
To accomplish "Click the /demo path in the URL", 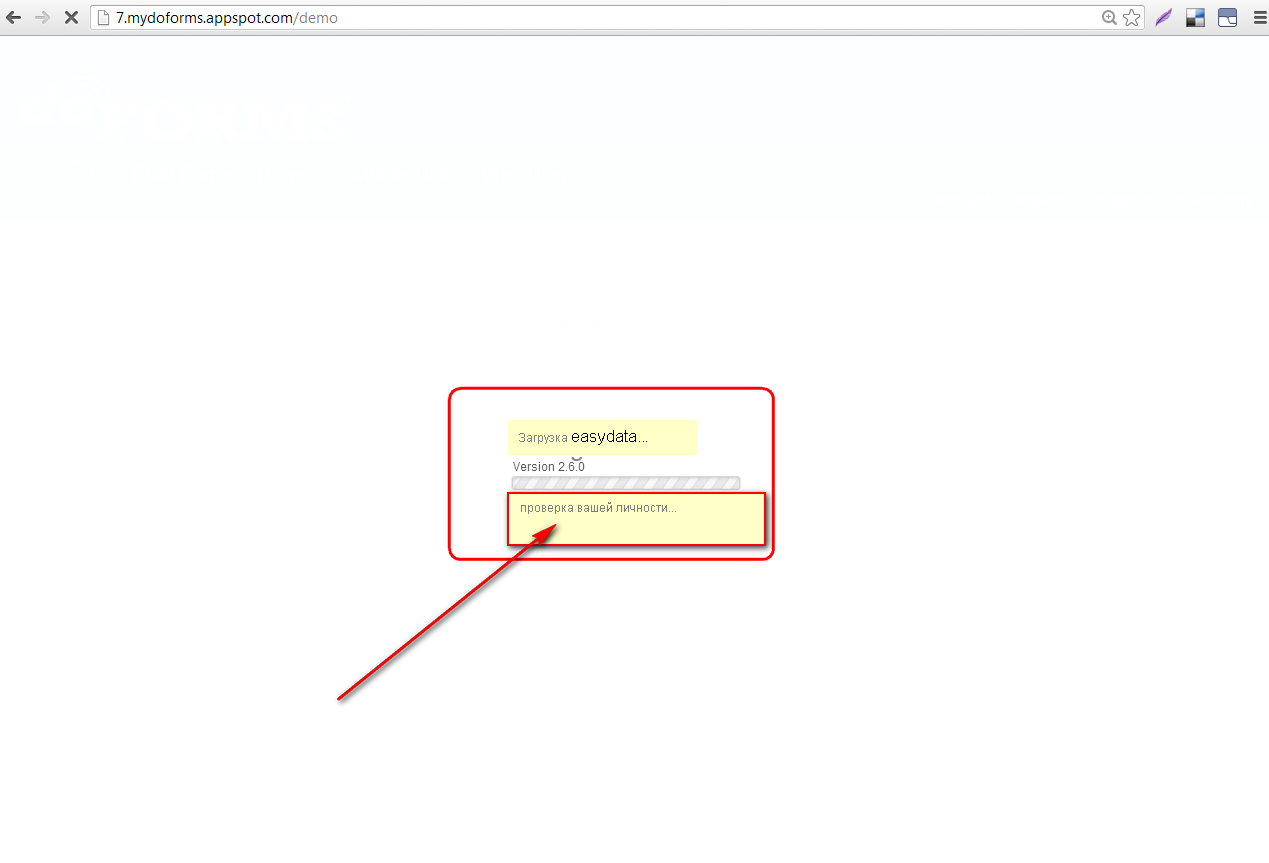I will (317, 17).
